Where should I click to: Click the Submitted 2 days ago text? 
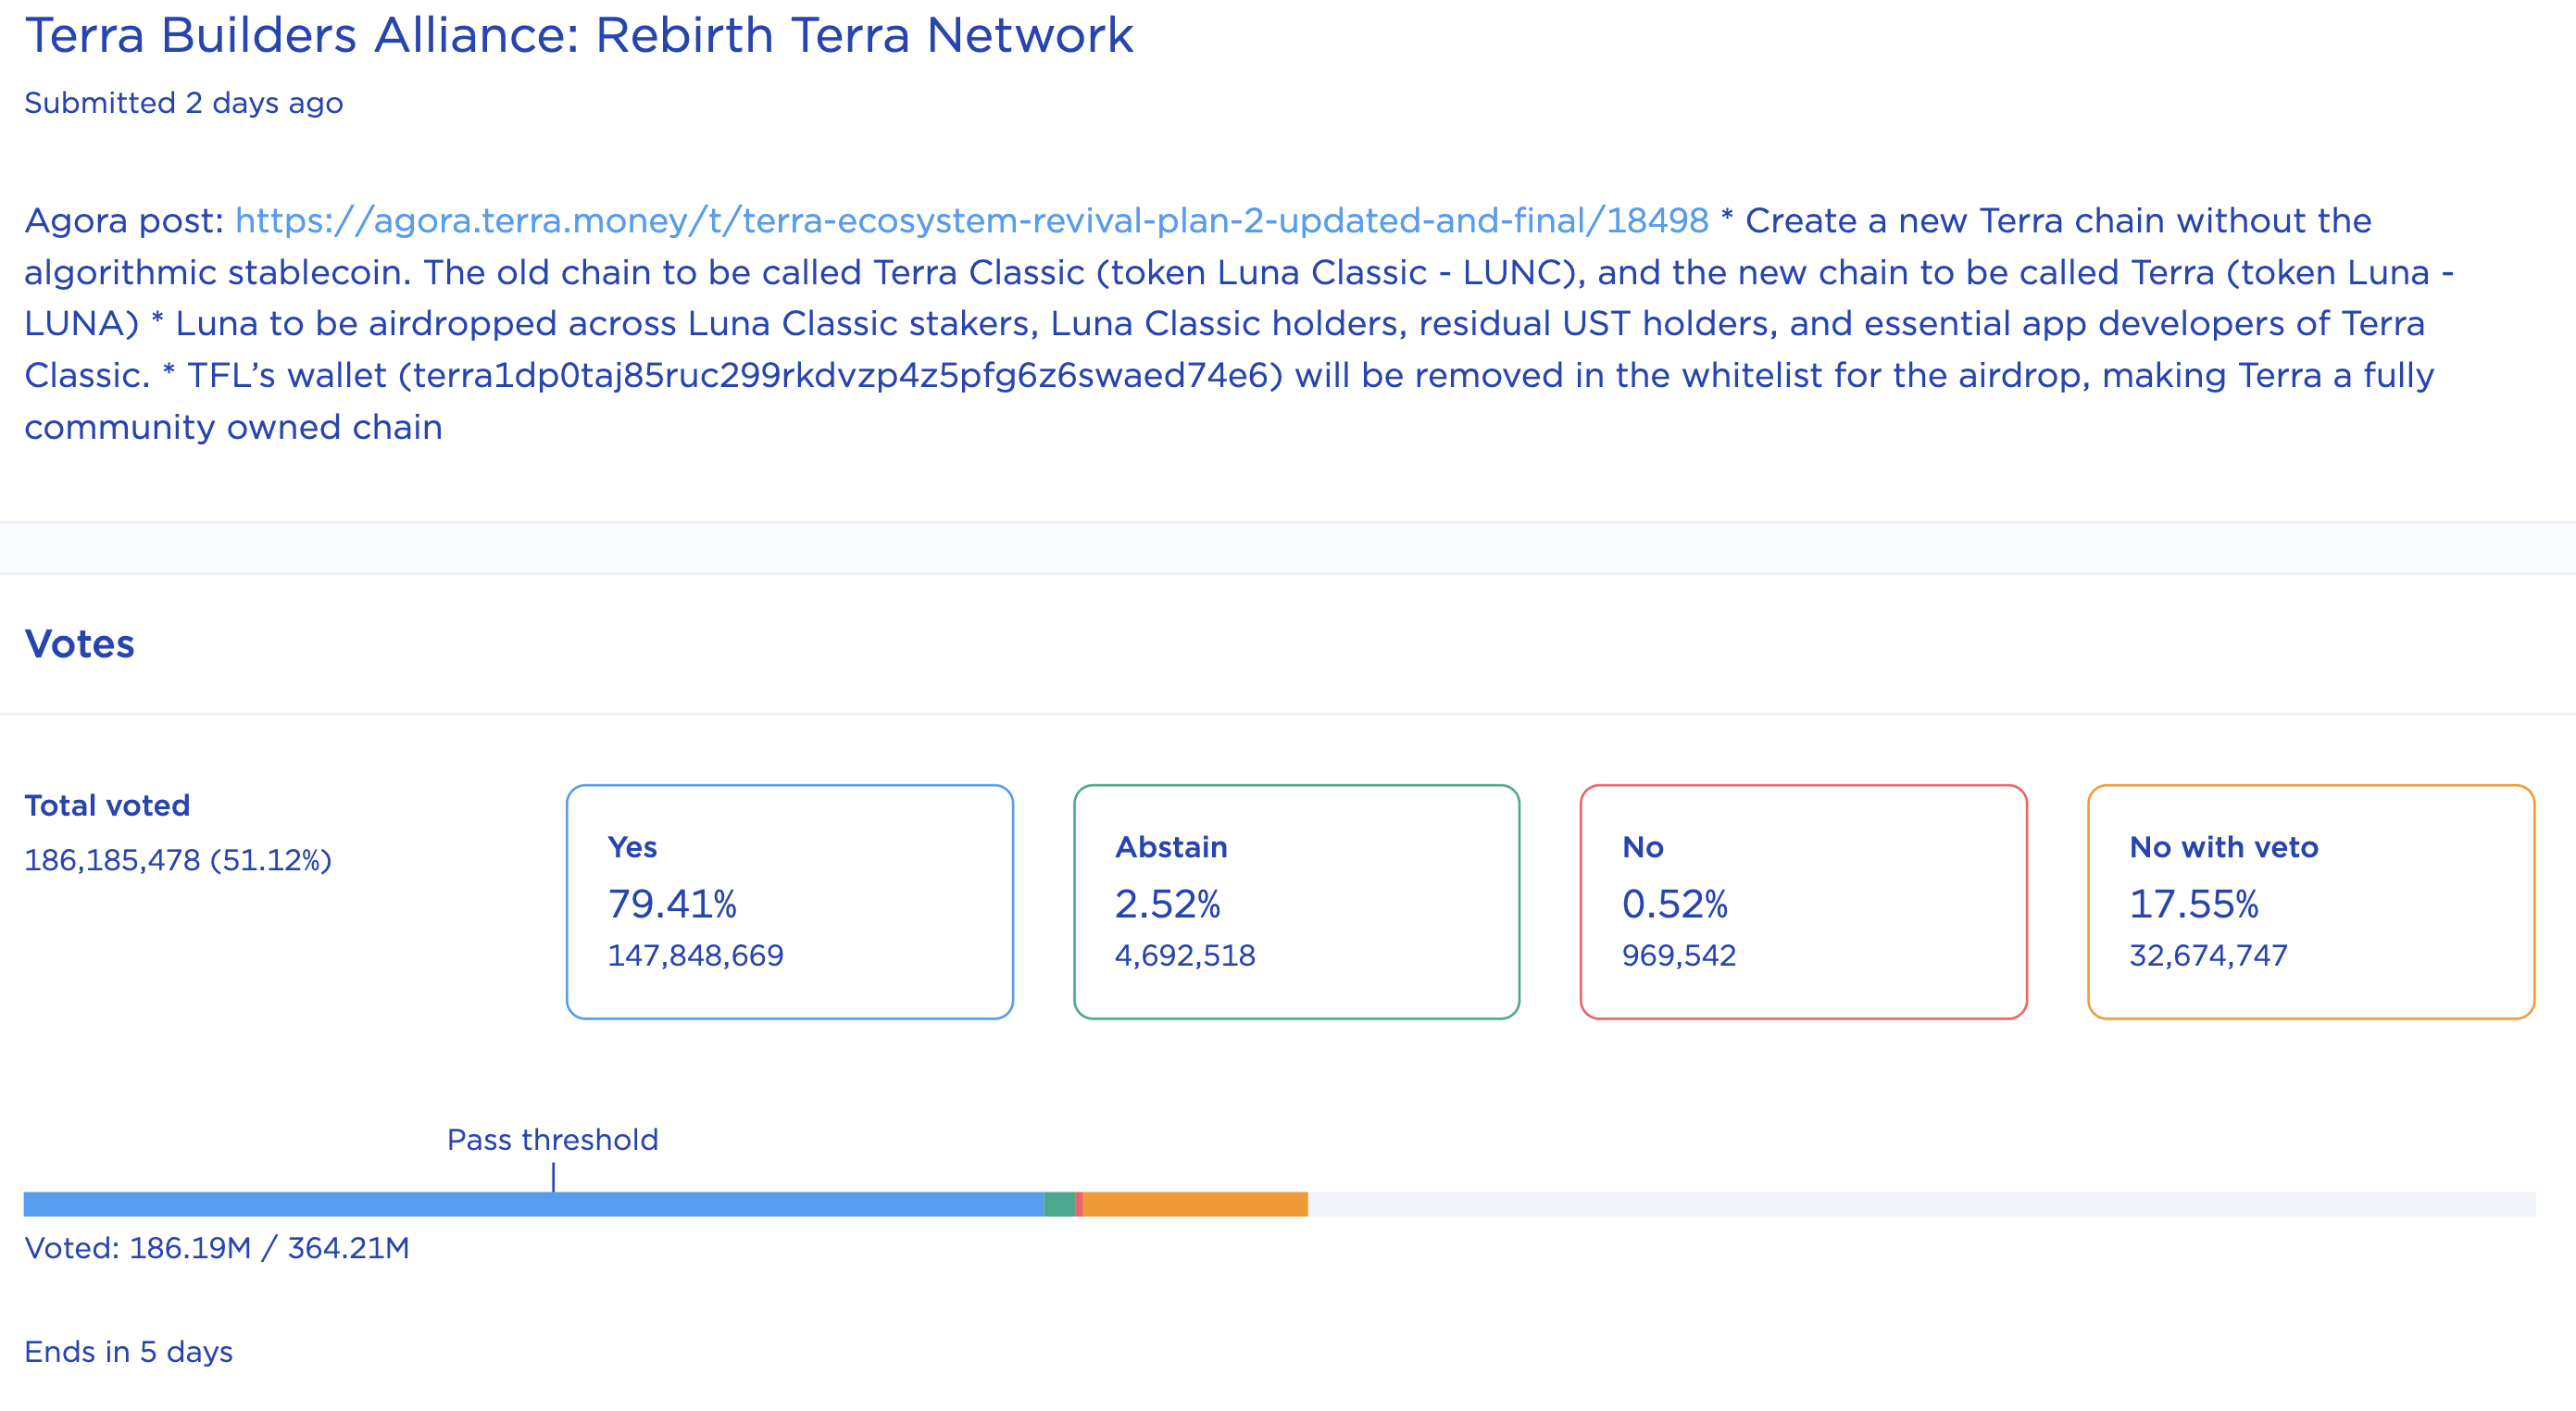pos(183,103)
